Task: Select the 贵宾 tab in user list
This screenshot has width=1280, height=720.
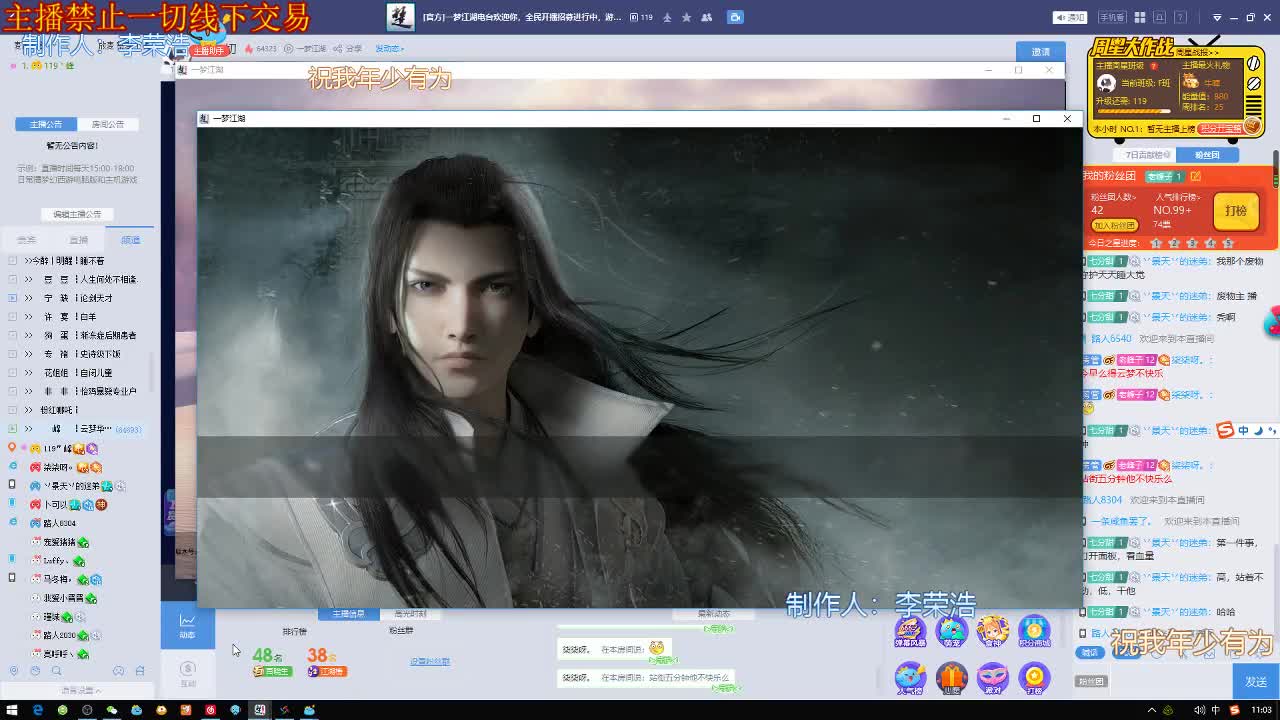Action: click(27, 240)
